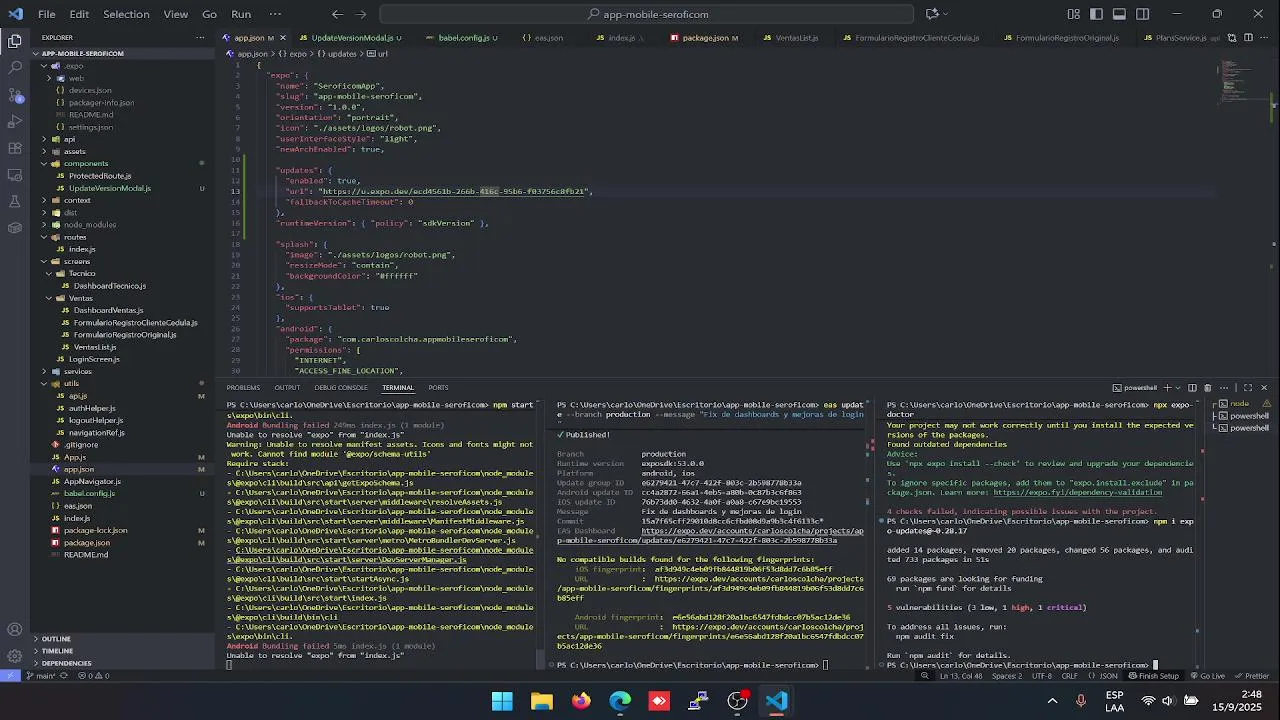This screenshot has width=1280, height=720.
Task: Switch to package.json editor tab
Action: 705,38
